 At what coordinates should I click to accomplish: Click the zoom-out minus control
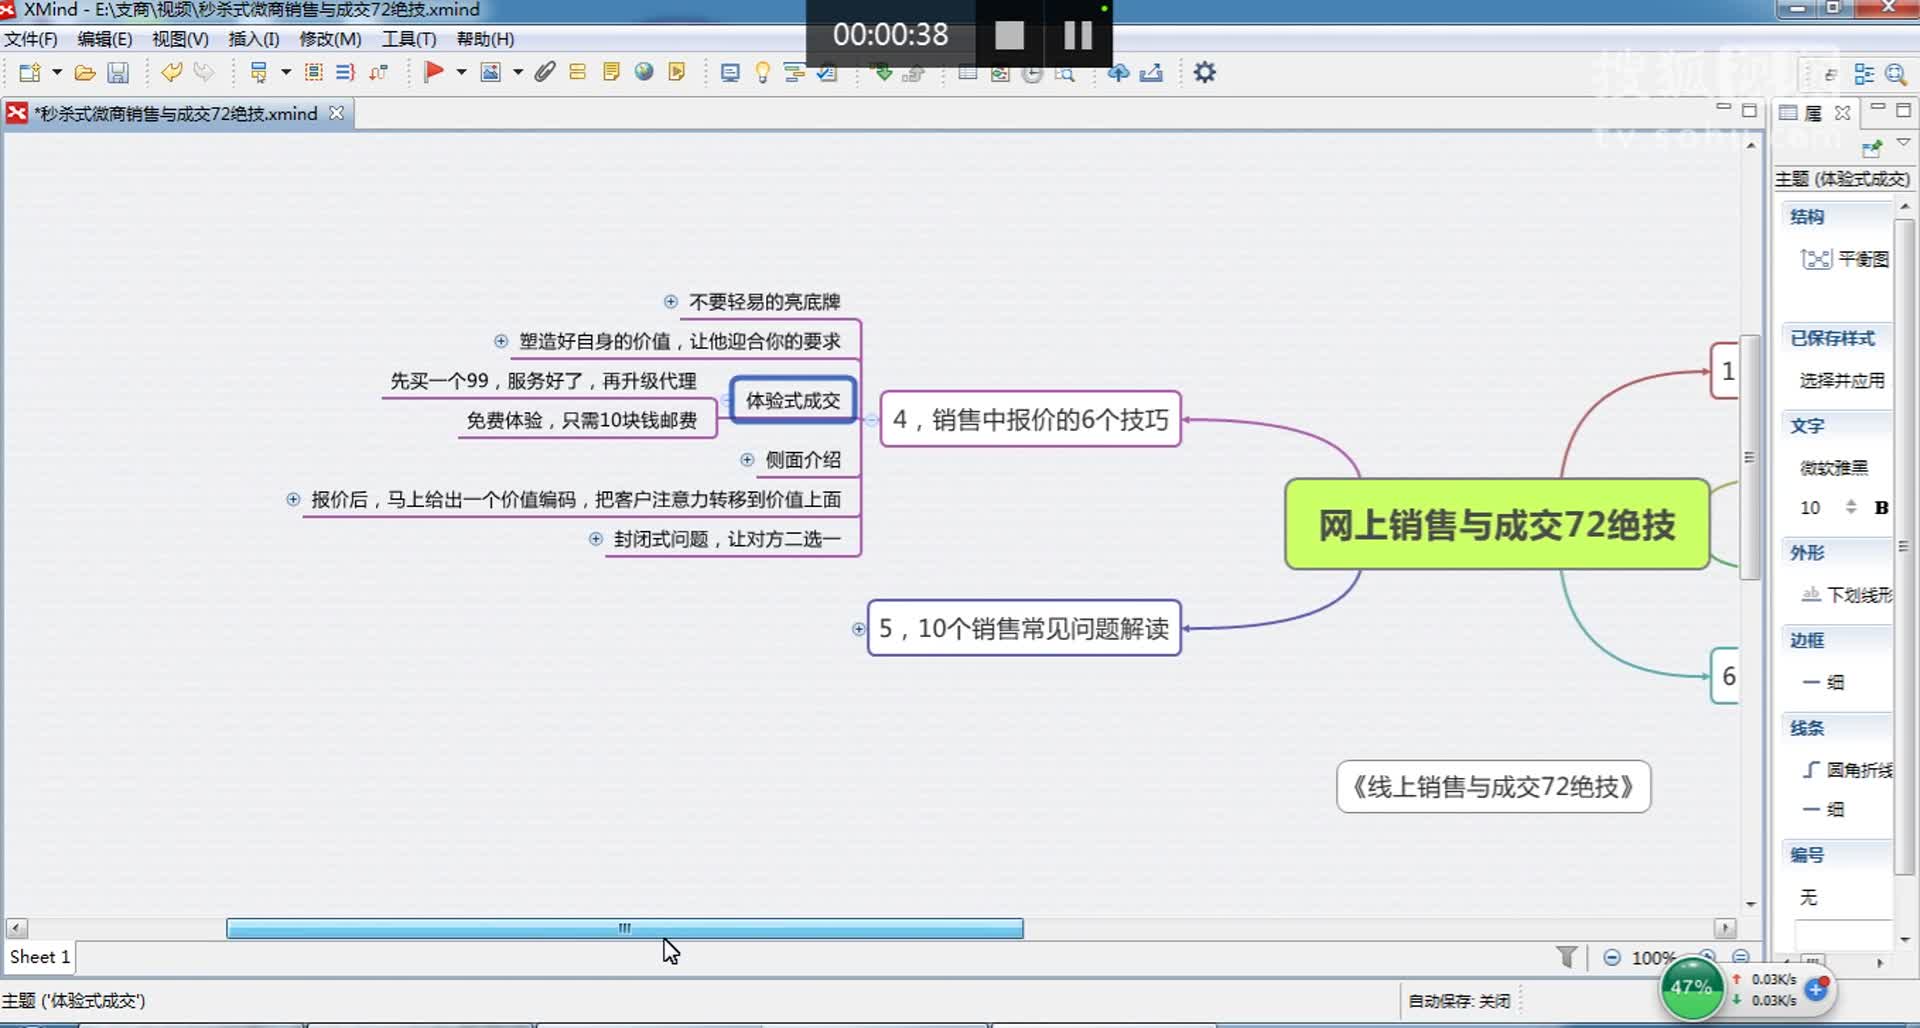(x=1611, y=957)
